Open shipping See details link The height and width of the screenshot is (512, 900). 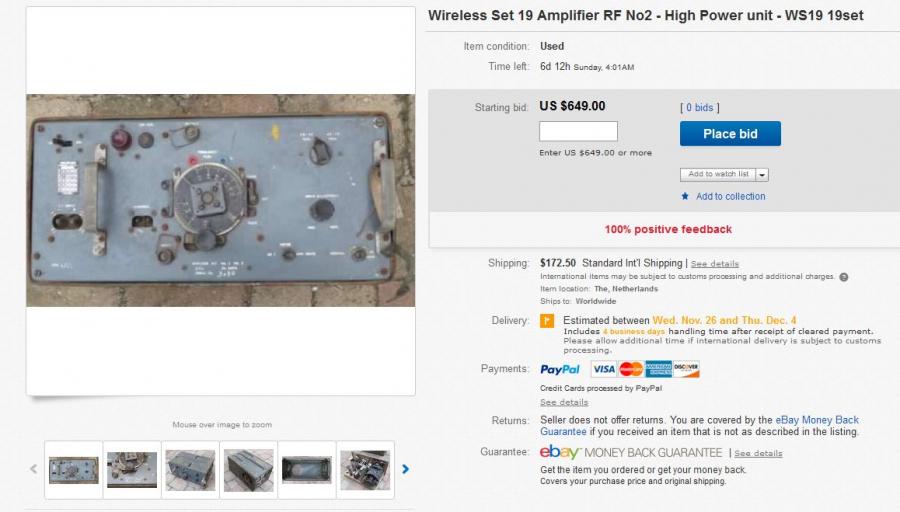pos(715,264)
